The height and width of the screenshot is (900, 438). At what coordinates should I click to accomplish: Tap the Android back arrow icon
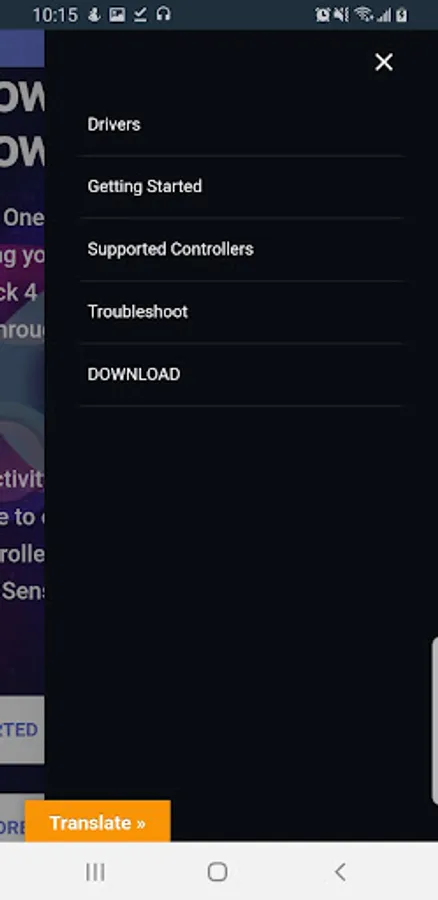click(x=340, y=872)
